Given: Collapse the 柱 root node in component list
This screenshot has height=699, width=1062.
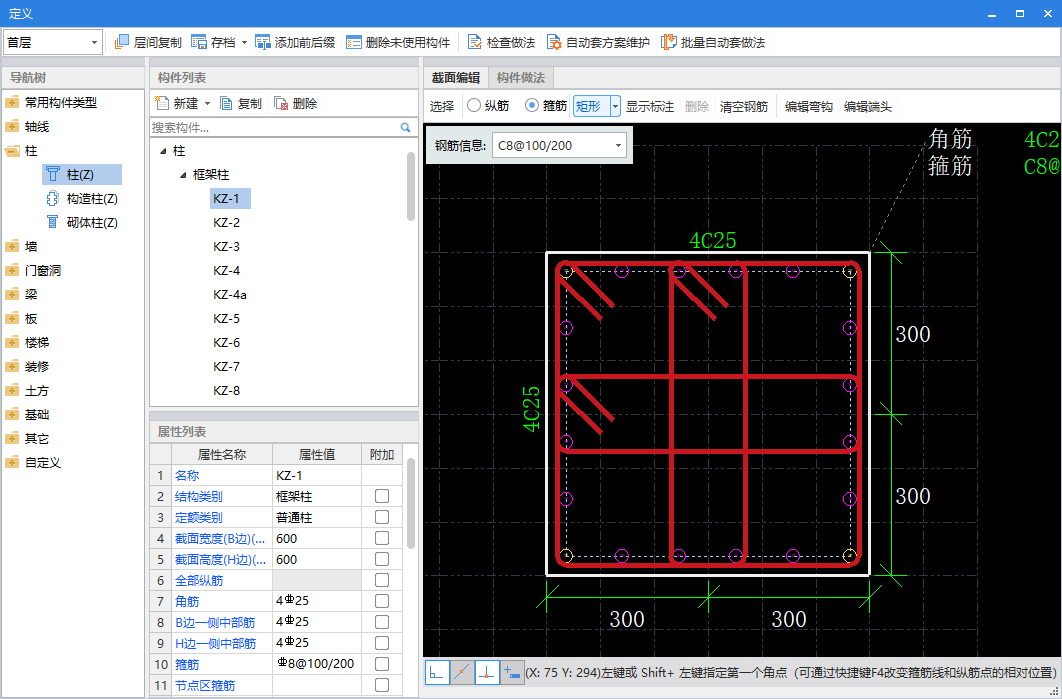Looking at the screenshot, I should [x=163, y=151].
